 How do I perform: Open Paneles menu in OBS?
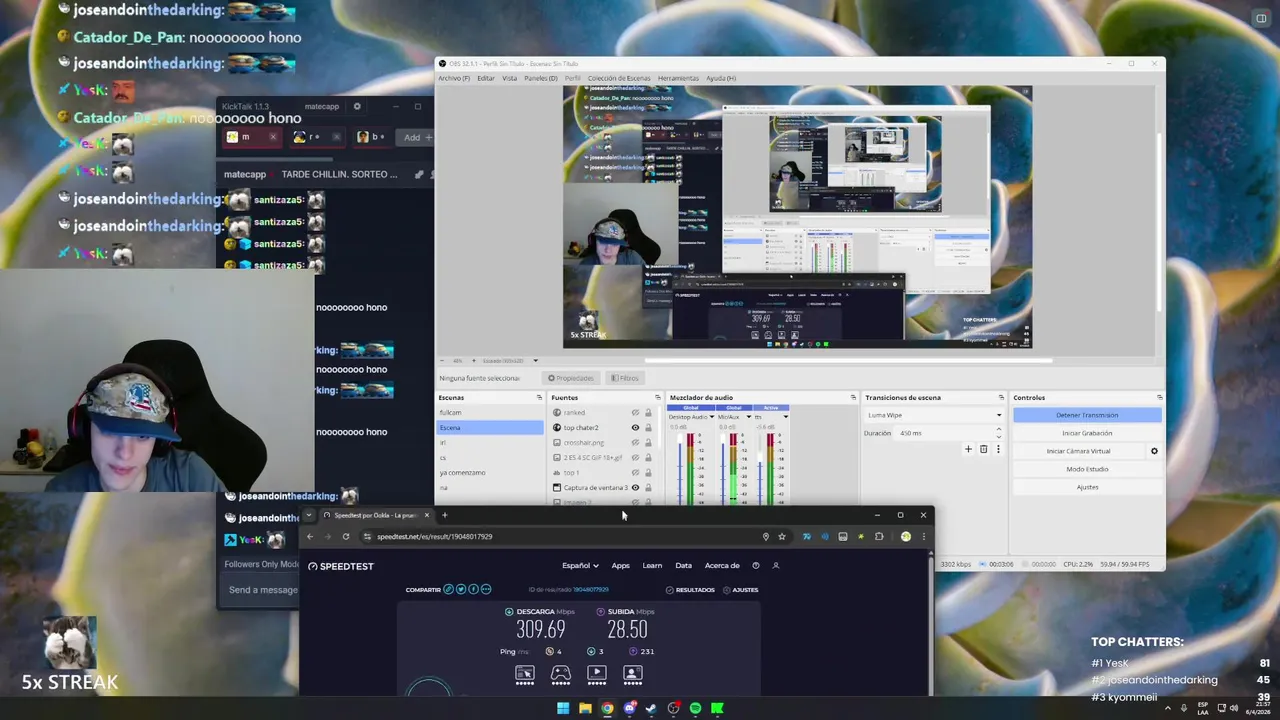[x=541, y=78]
